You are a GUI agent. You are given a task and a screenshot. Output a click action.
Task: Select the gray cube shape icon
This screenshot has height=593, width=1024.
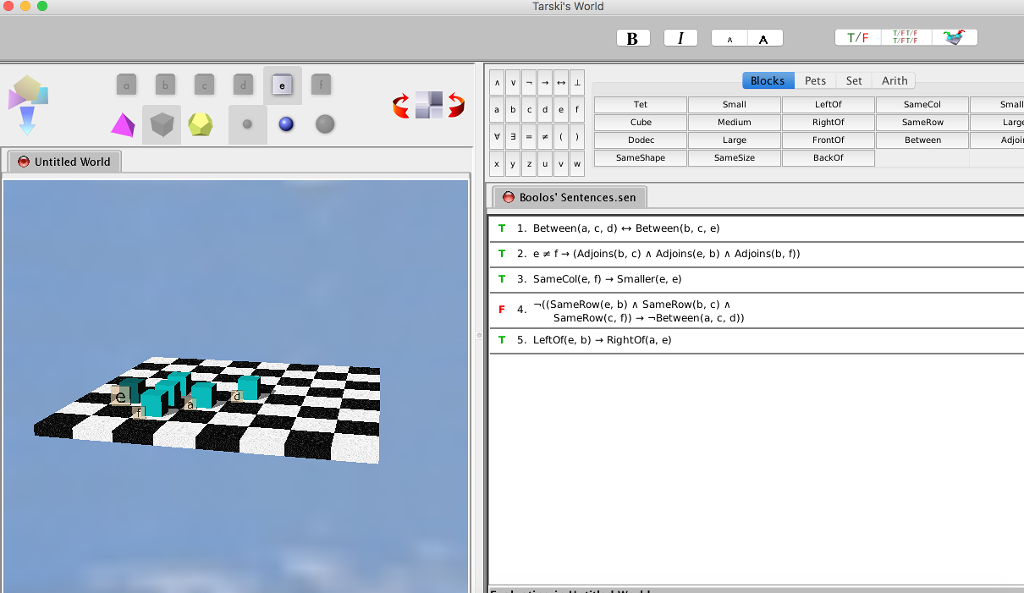click(161, 124)
